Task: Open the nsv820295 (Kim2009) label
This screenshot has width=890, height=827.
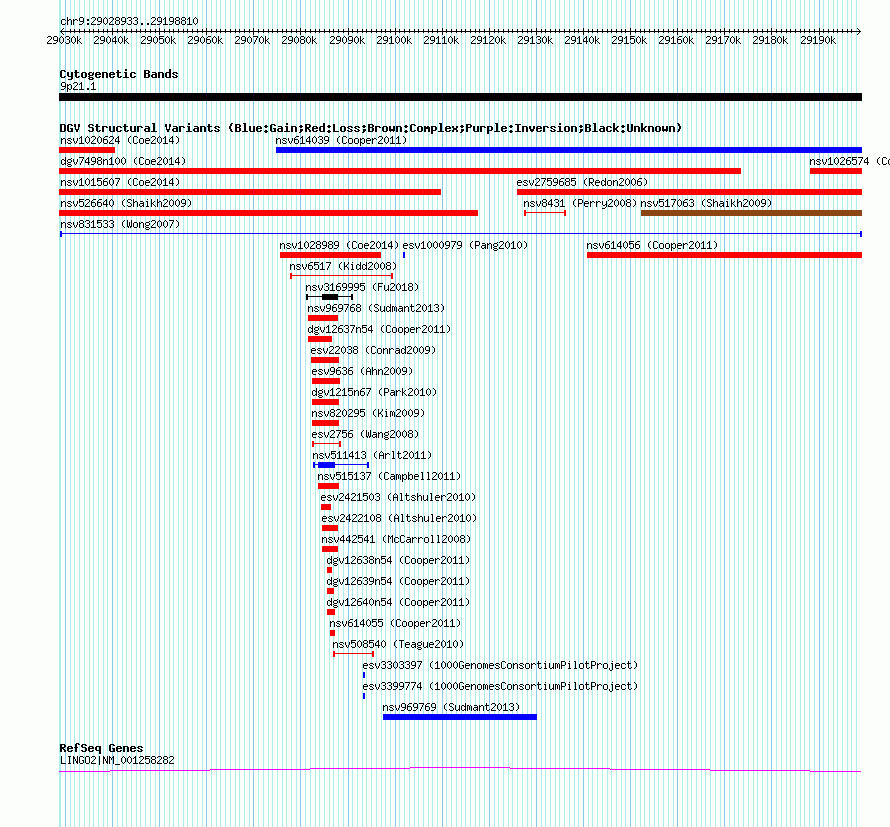Action: pos(368,413)
